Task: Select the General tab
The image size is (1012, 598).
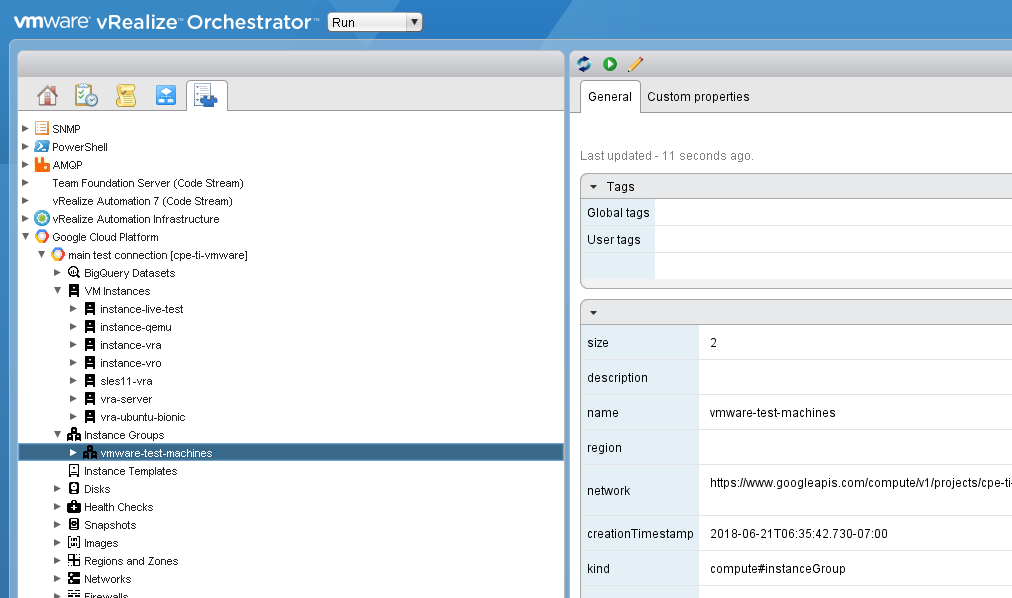Action: click(609, 97)
